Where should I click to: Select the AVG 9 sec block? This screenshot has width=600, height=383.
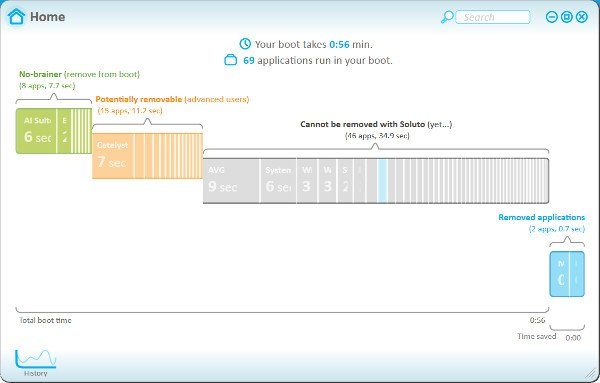(231, 181)
